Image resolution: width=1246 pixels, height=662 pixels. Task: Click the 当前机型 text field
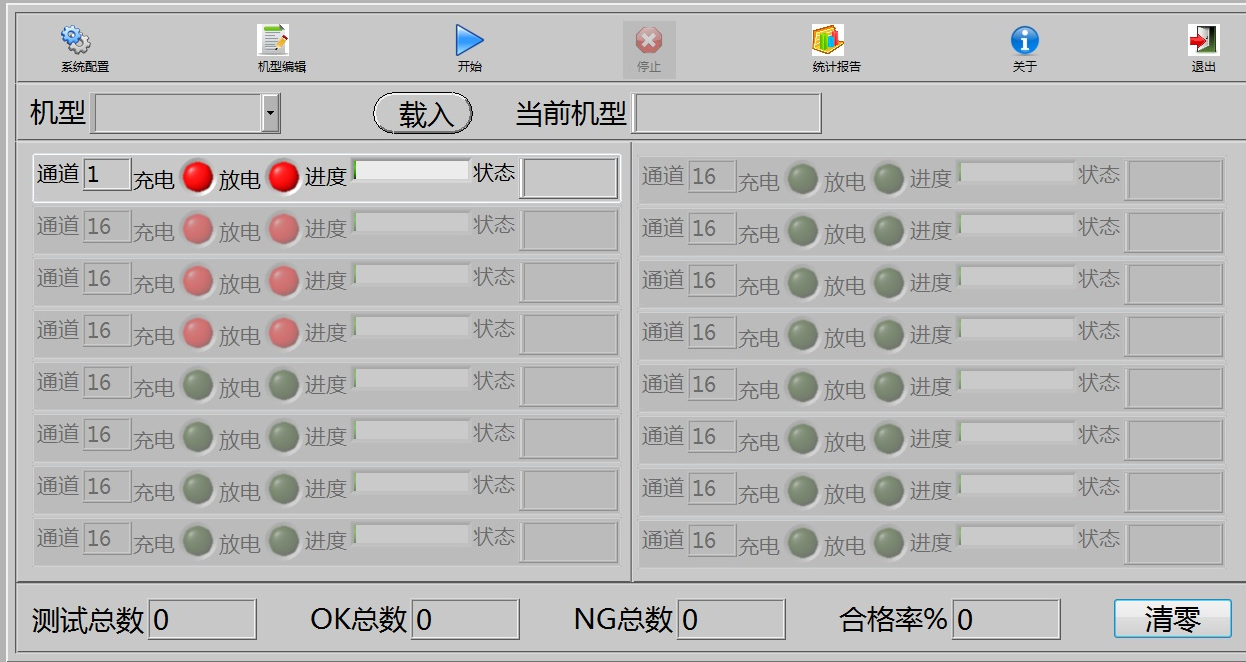pos(727,114)
